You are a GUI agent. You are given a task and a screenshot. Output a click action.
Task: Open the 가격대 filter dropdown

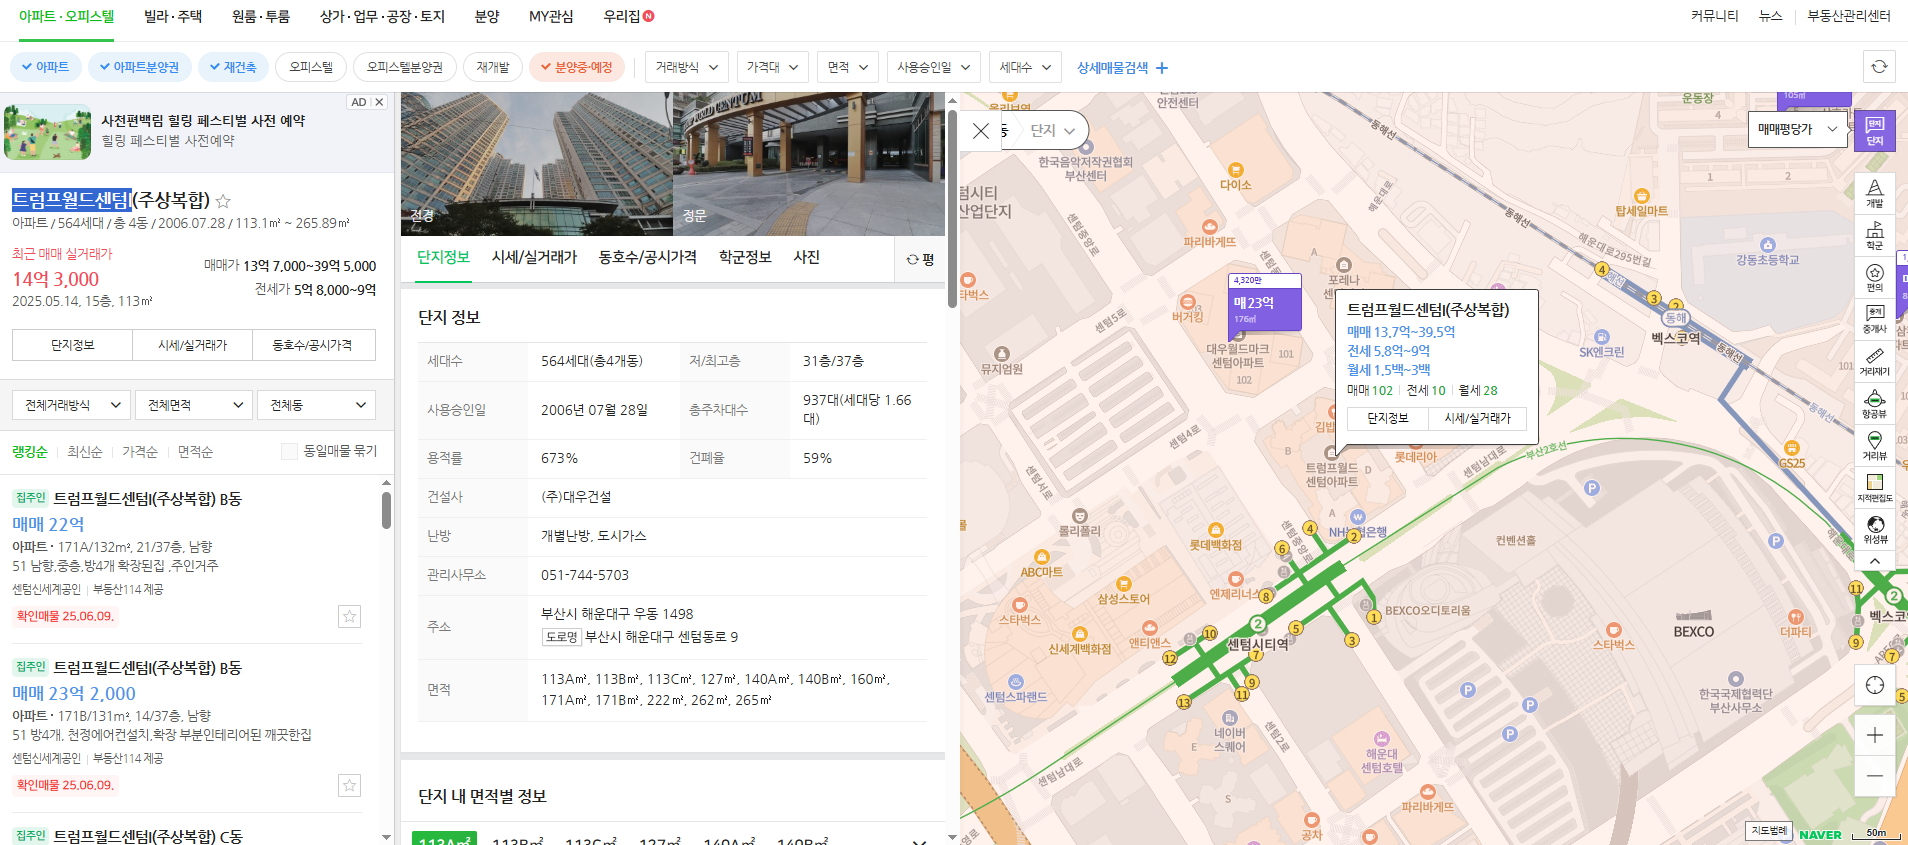[772, 67]
